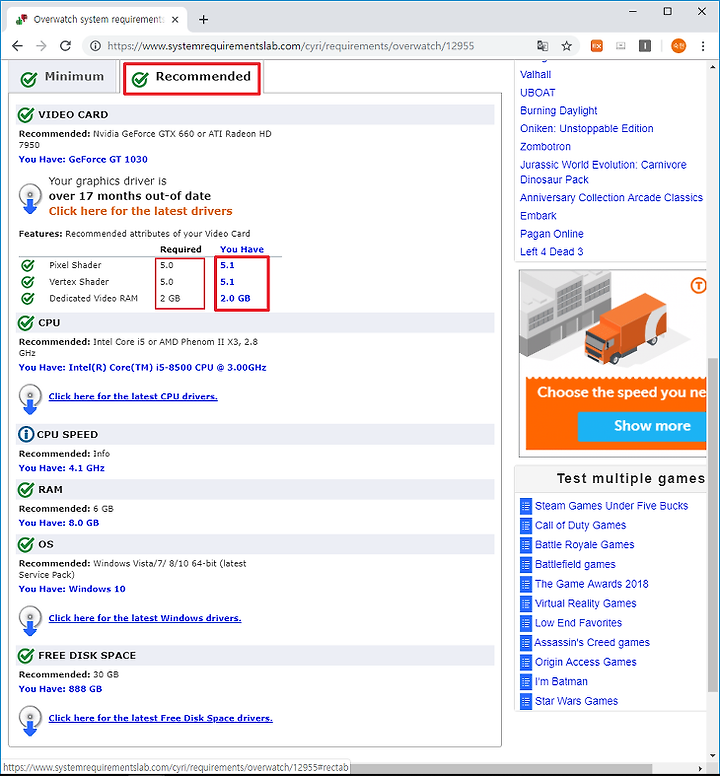Open the Chrome profile avatar
Screen dimensions: 720x776
(x=678, y=46)
